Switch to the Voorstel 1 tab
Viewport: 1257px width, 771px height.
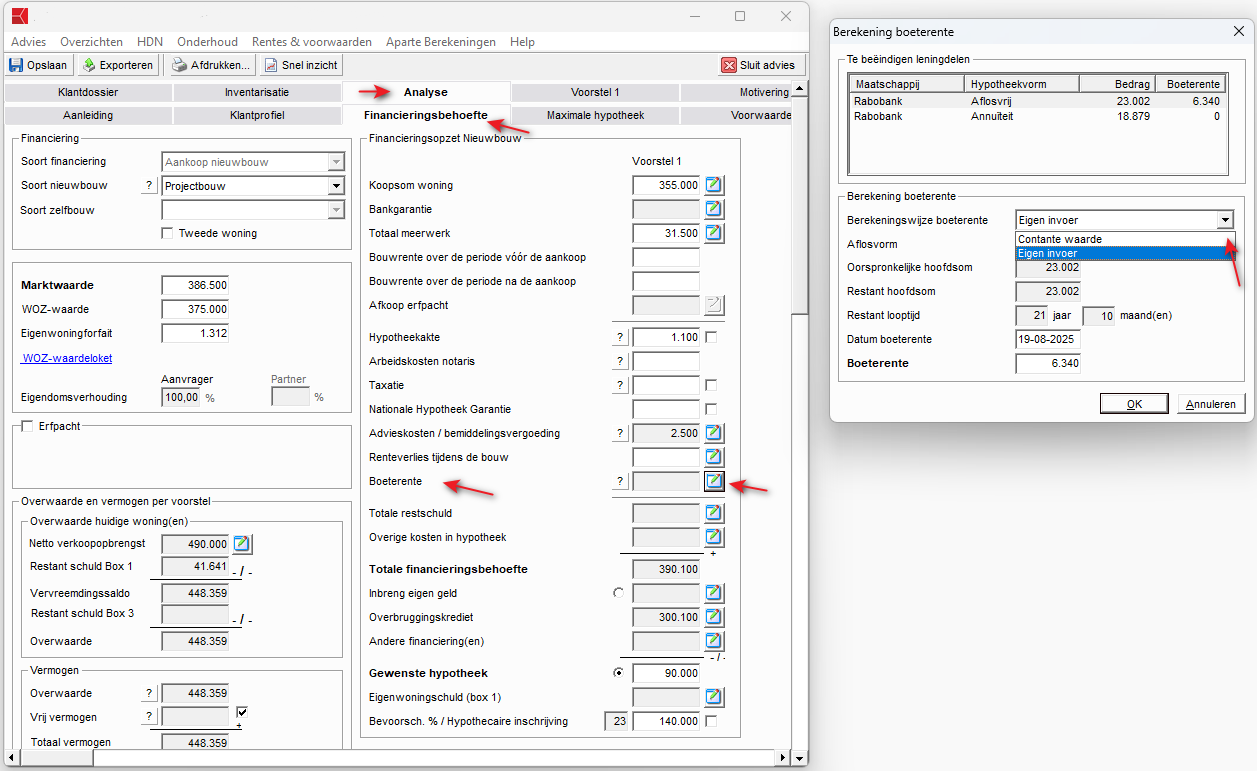pyautogui.click(x=595, y=92)
